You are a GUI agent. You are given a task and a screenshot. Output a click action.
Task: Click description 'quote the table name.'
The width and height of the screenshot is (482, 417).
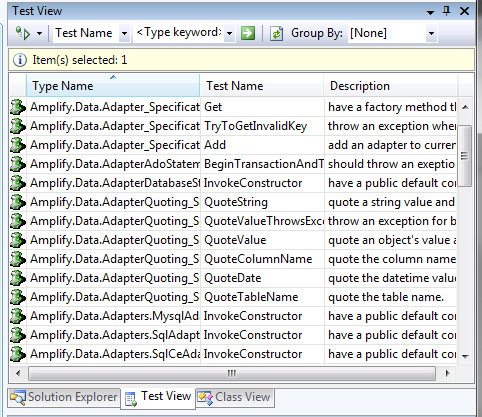(x=386, y=297)
